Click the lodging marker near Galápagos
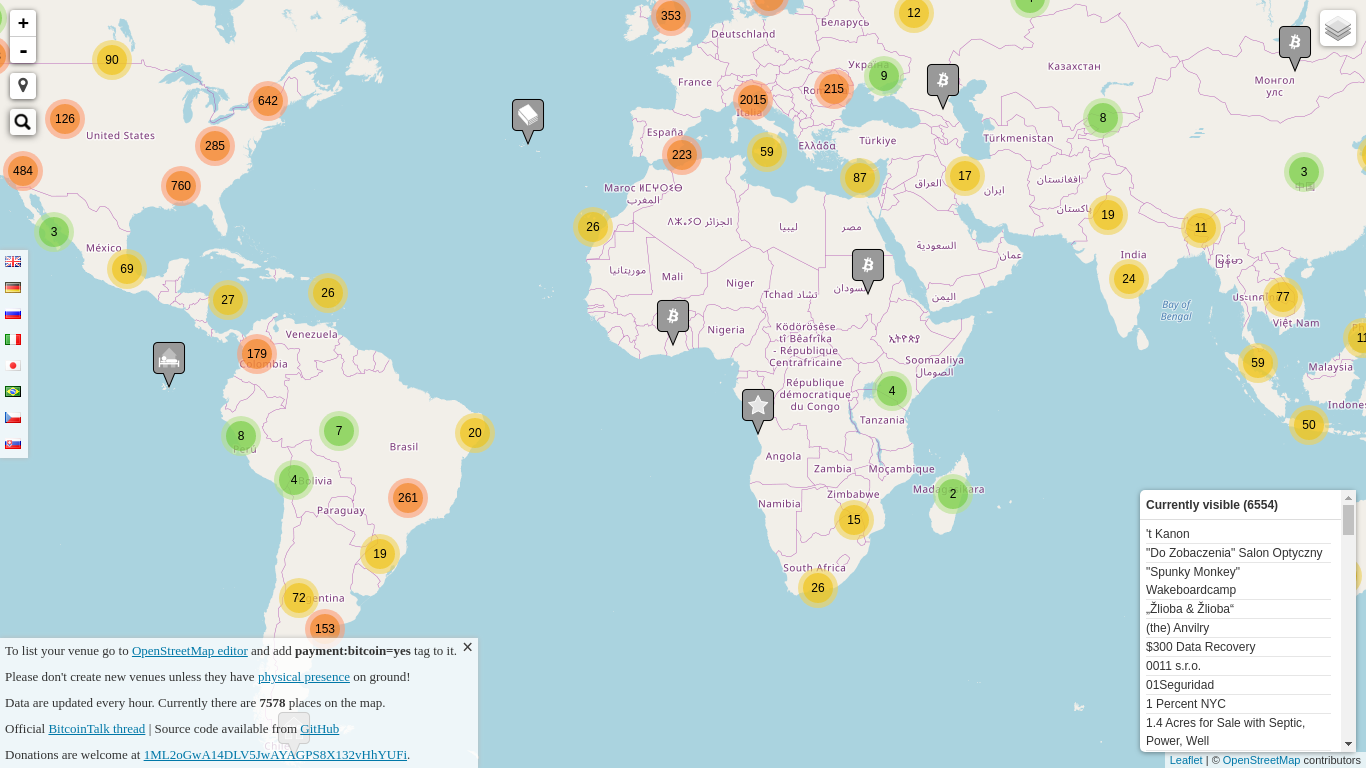The width and height of the screenshot is (1366, 768). (x=169, y=360)
